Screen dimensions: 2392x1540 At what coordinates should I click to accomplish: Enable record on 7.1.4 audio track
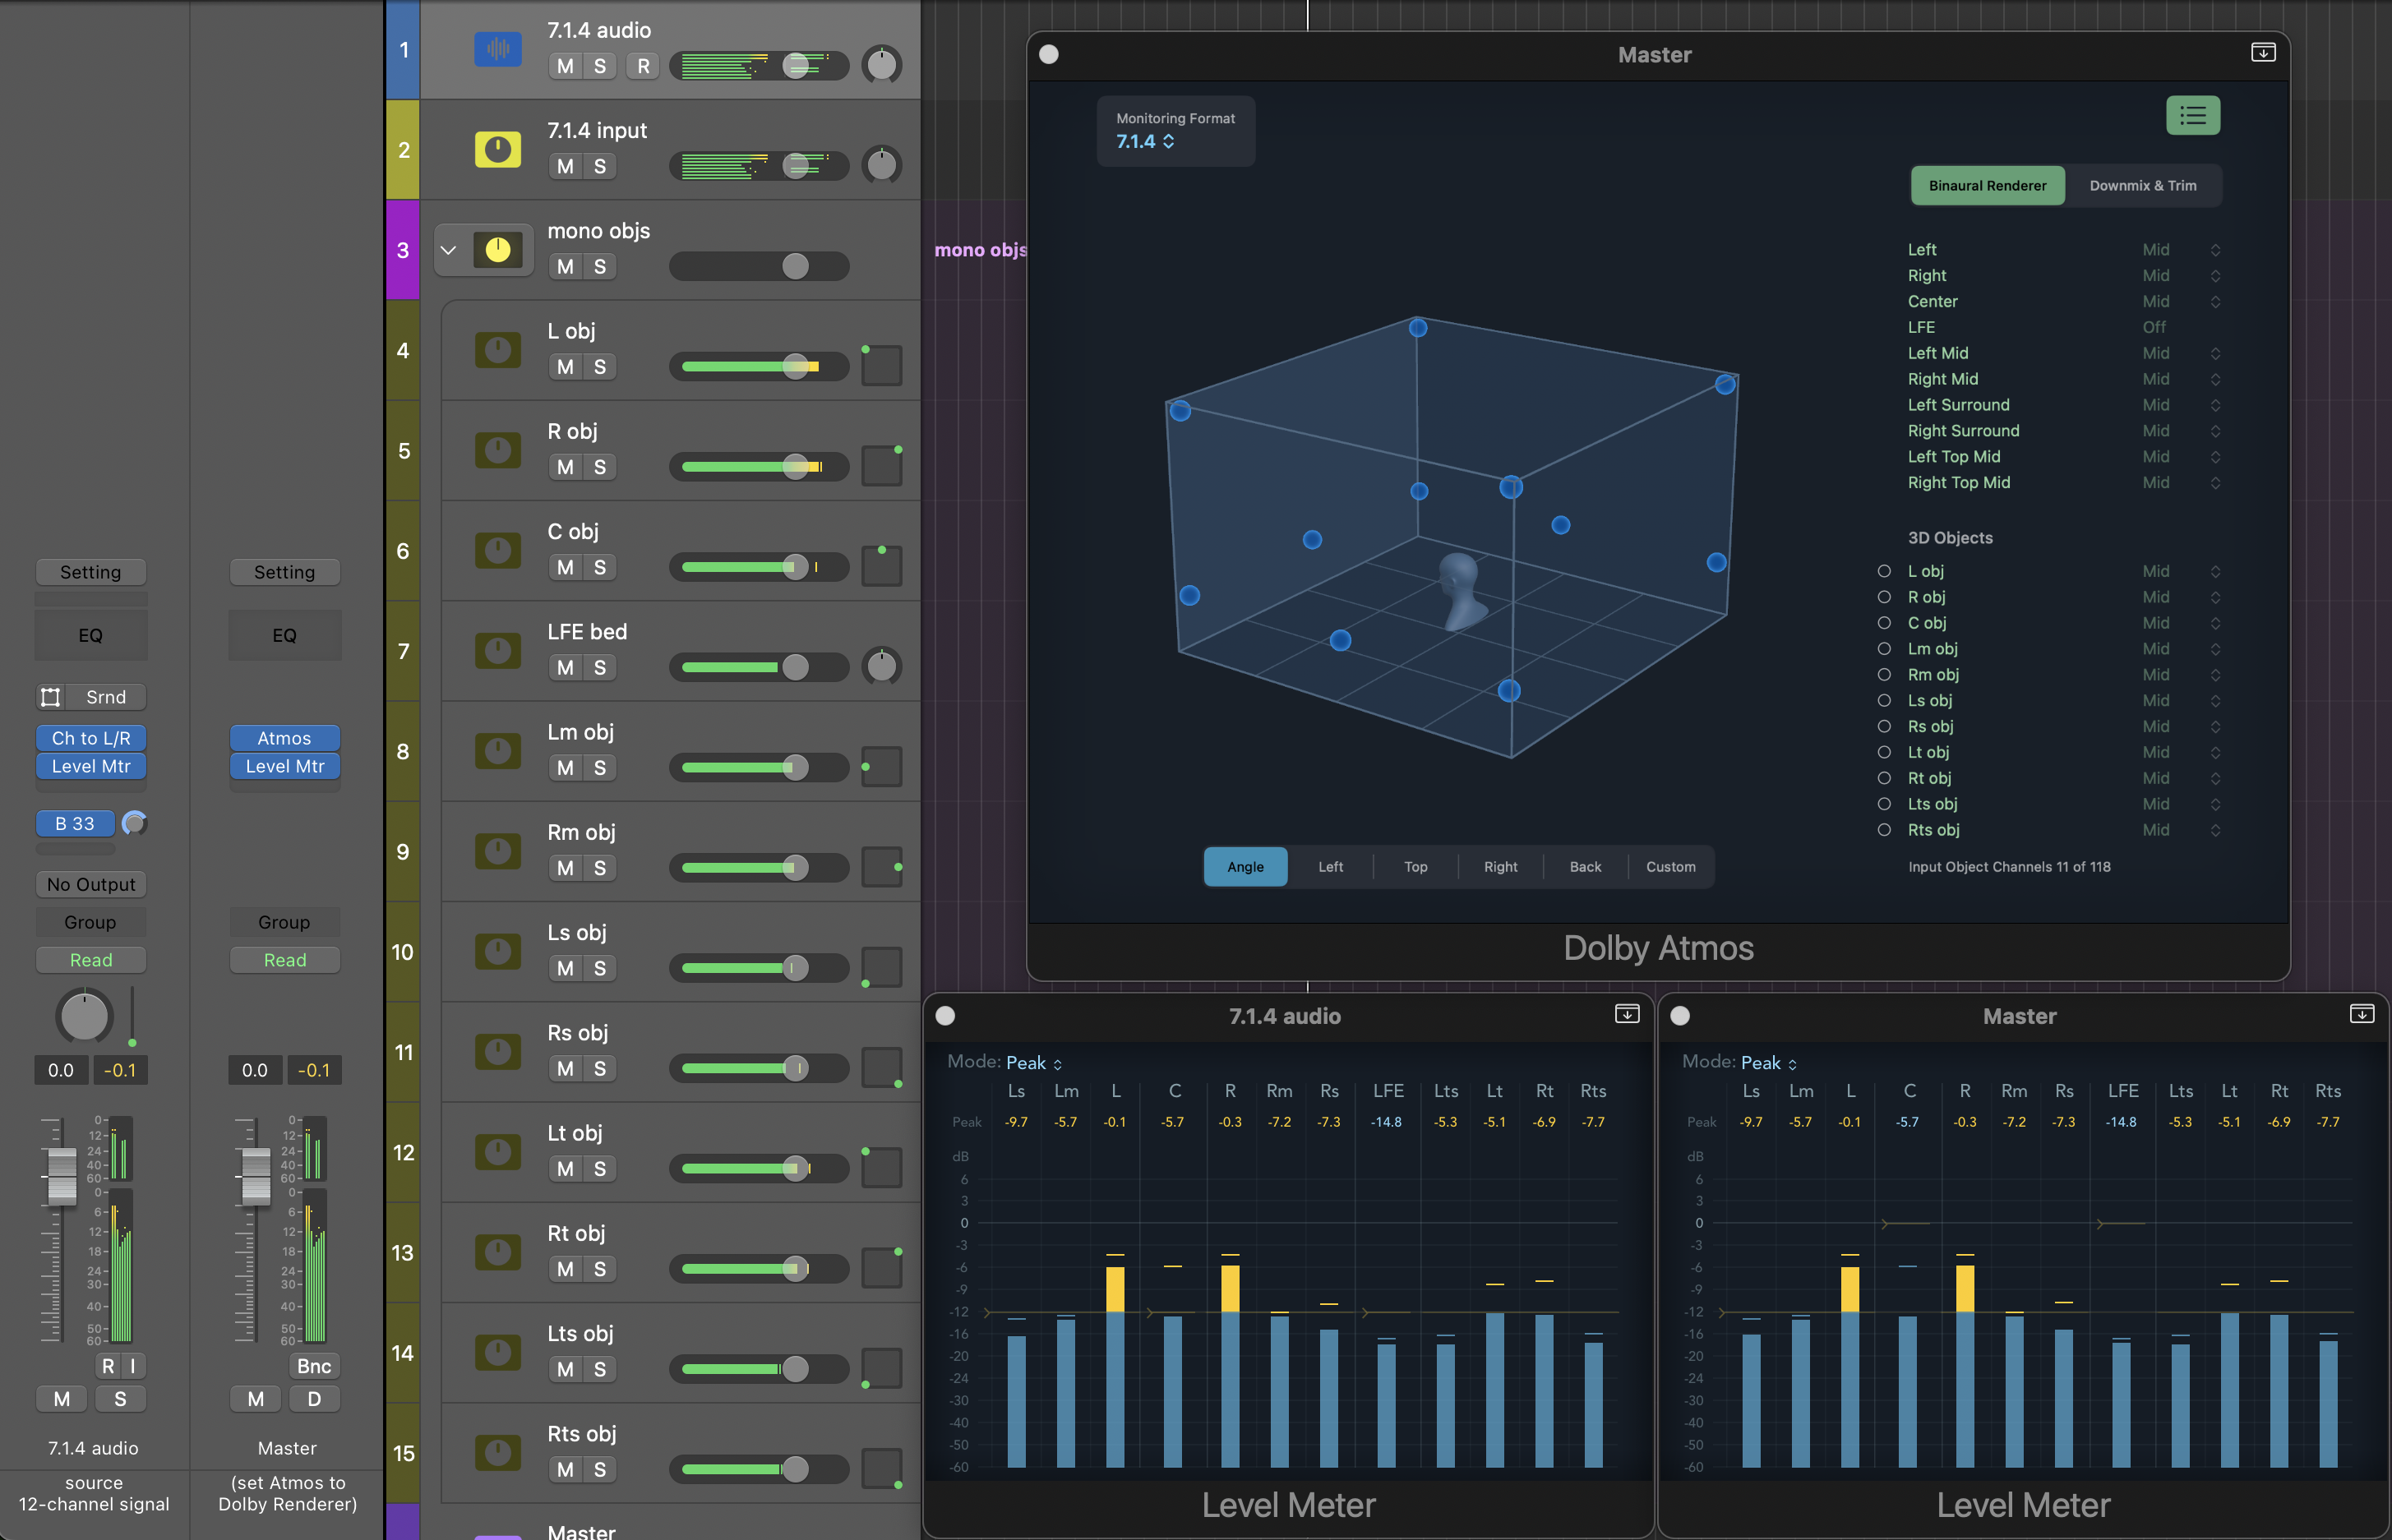(x=643, y=66)
